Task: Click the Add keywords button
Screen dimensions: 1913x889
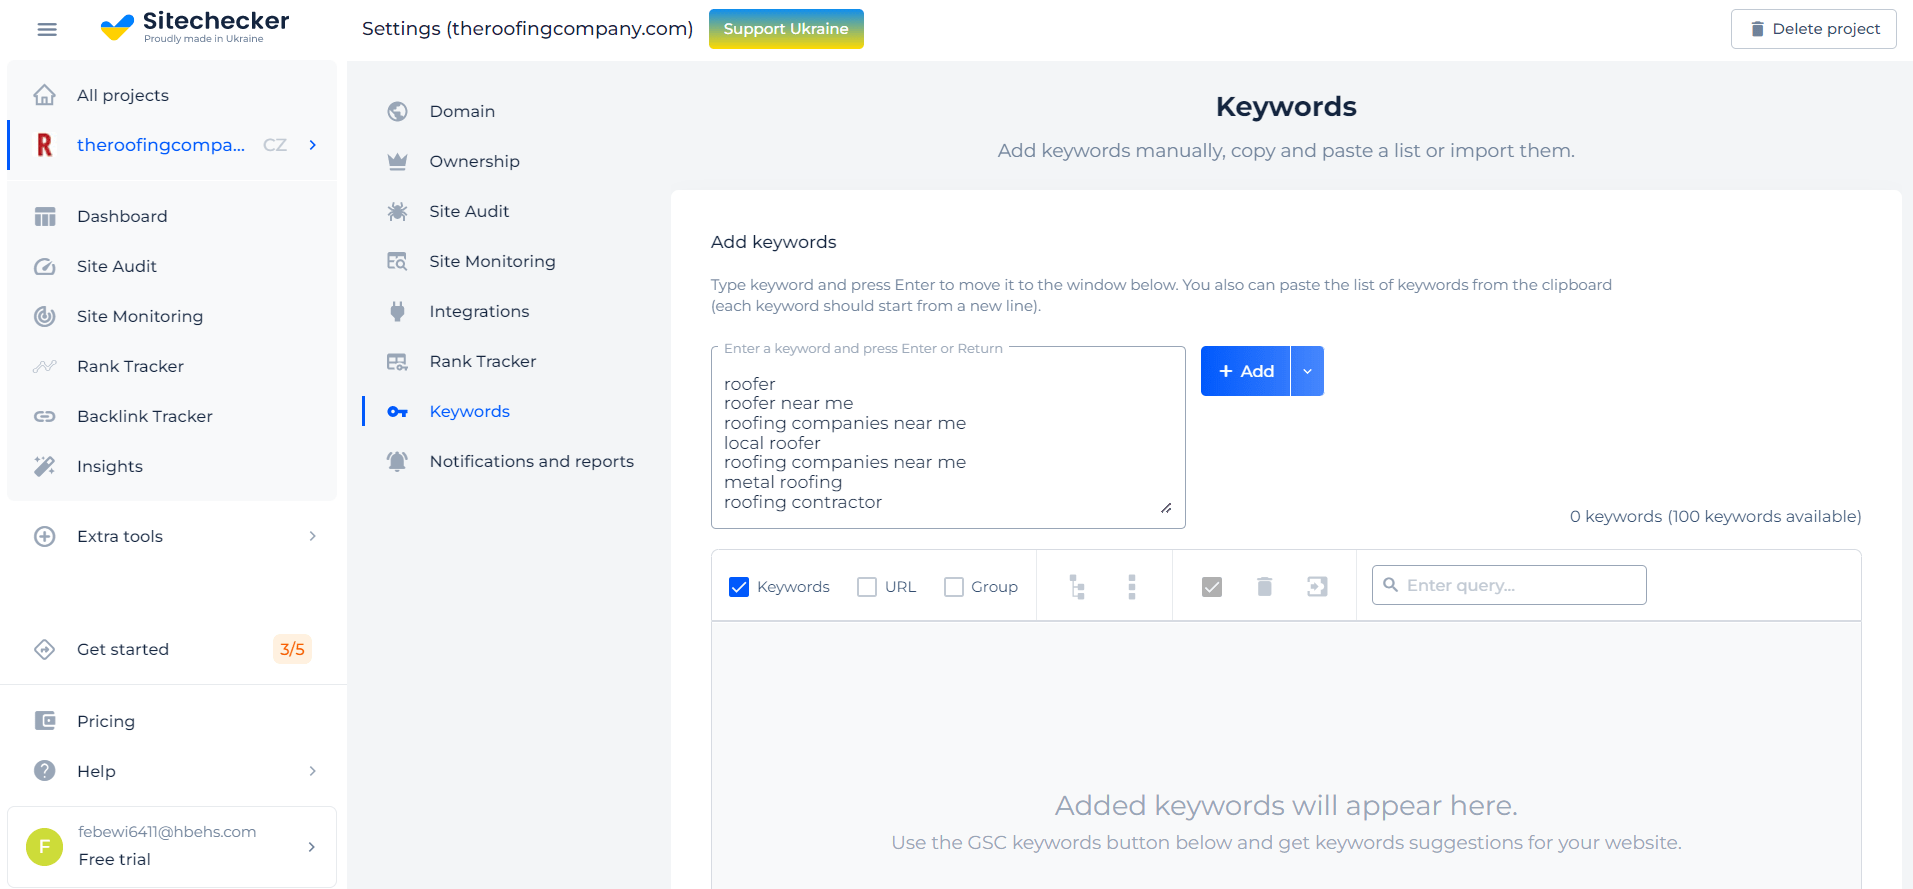Action: click(1245, 371)
